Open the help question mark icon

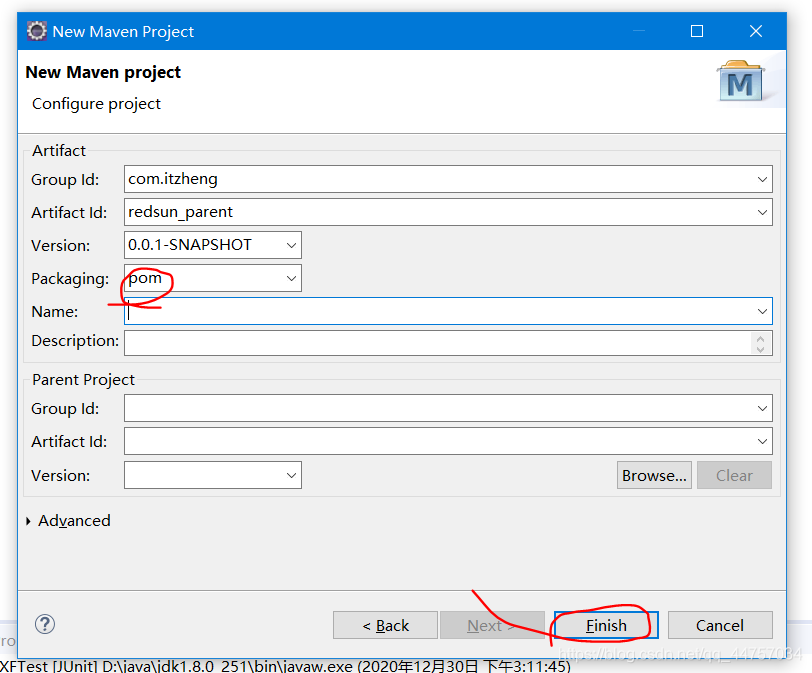[45, 624]
